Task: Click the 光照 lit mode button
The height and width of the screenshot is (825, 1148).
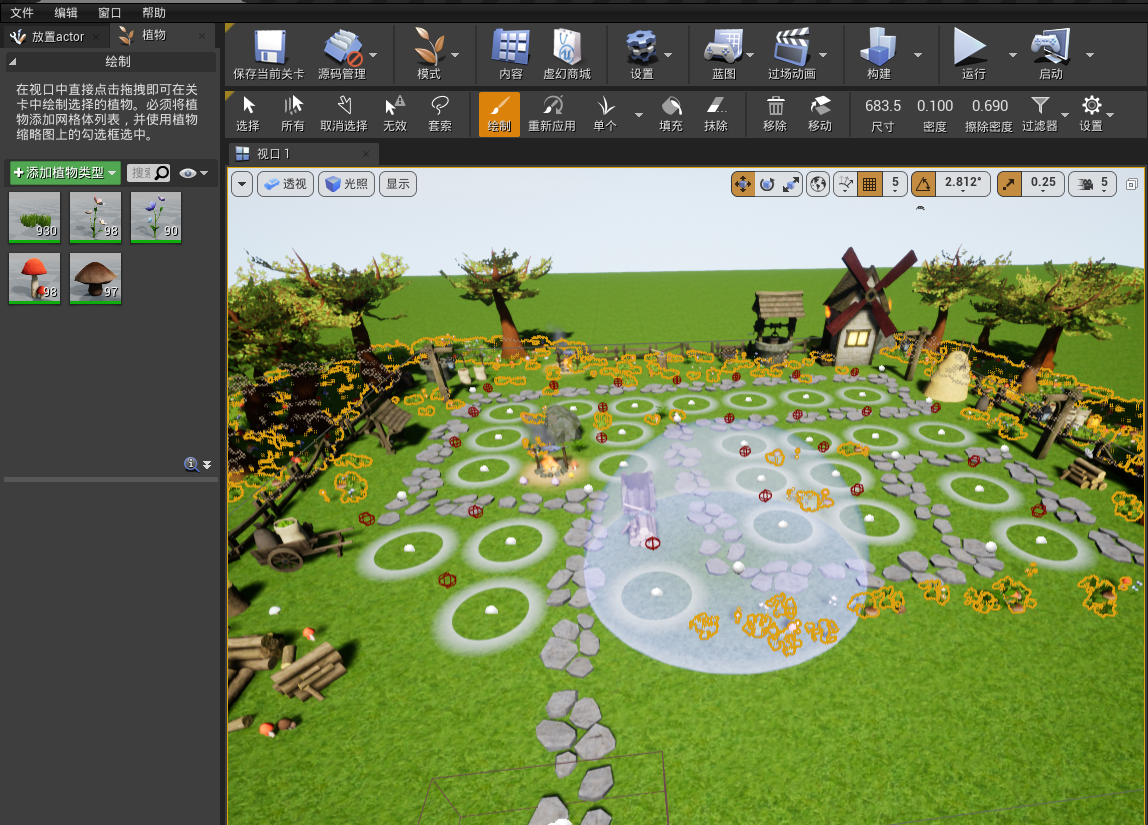Action: [x=346, y=184]
